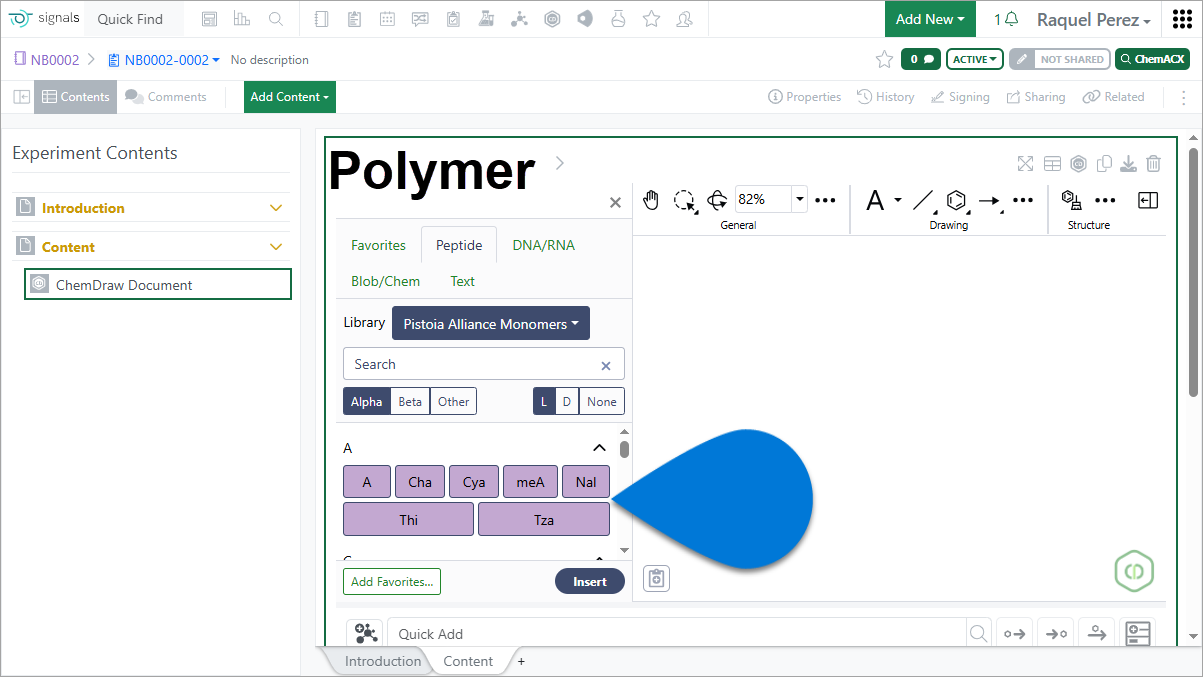Viewport: 1203px width, 677px height.
Task: Click the monomer Search field
Action: [x=484, y=364]
